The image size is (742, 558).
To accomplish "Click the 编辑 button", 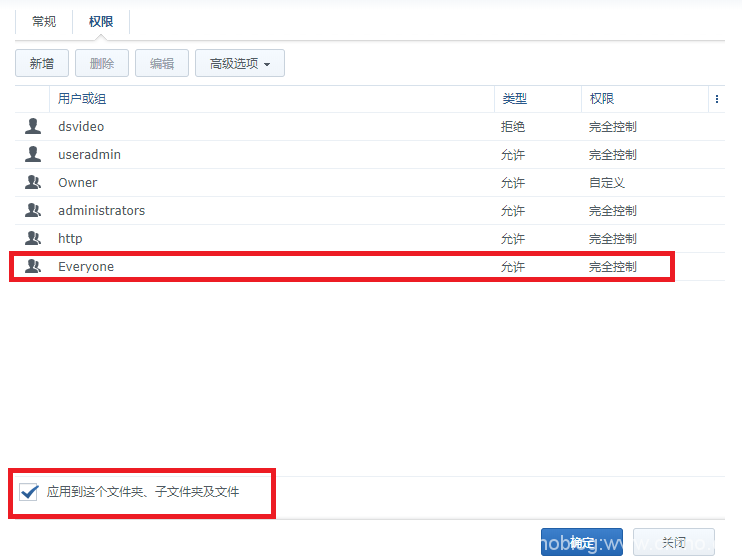I will coord(161,63).
